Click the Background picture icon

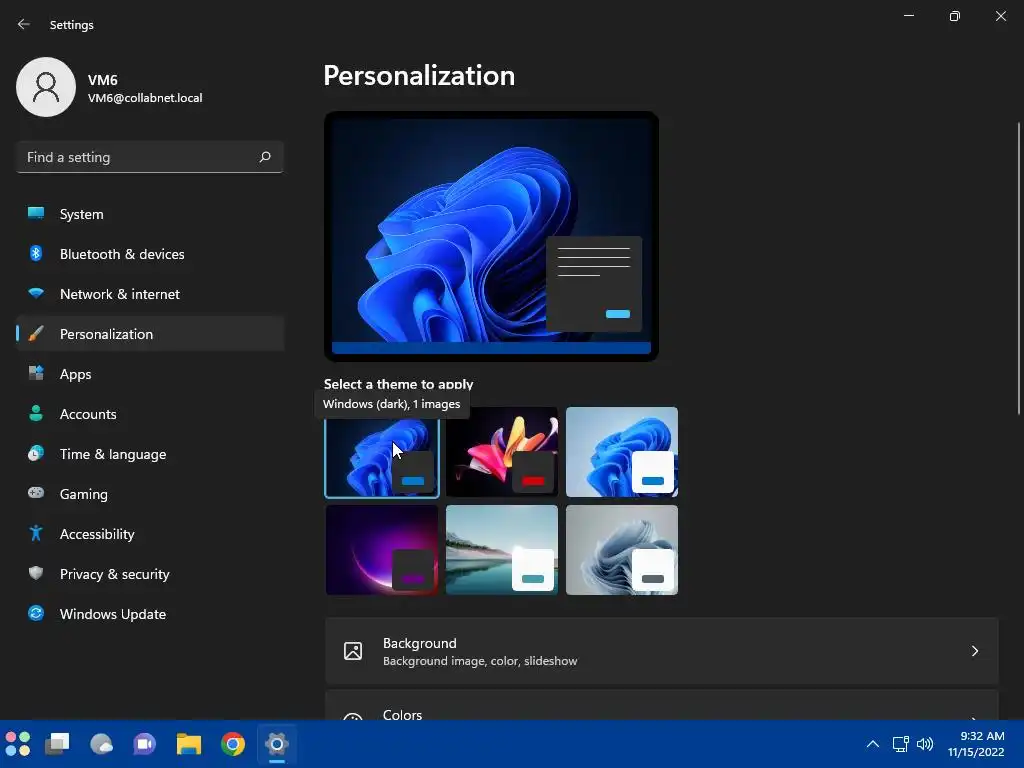(x=353, y=651)
